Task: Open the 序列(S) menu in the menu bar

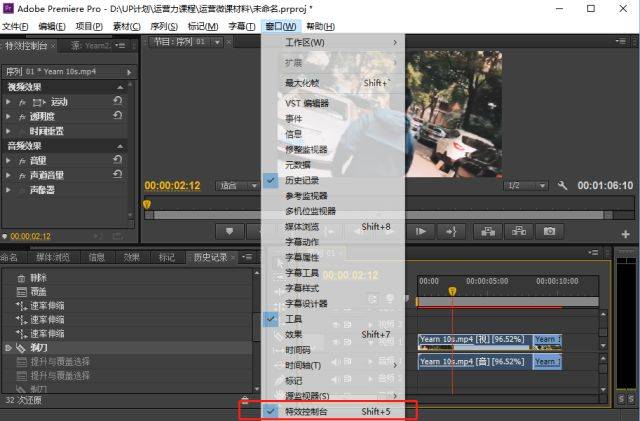Action: coord(164,27)
